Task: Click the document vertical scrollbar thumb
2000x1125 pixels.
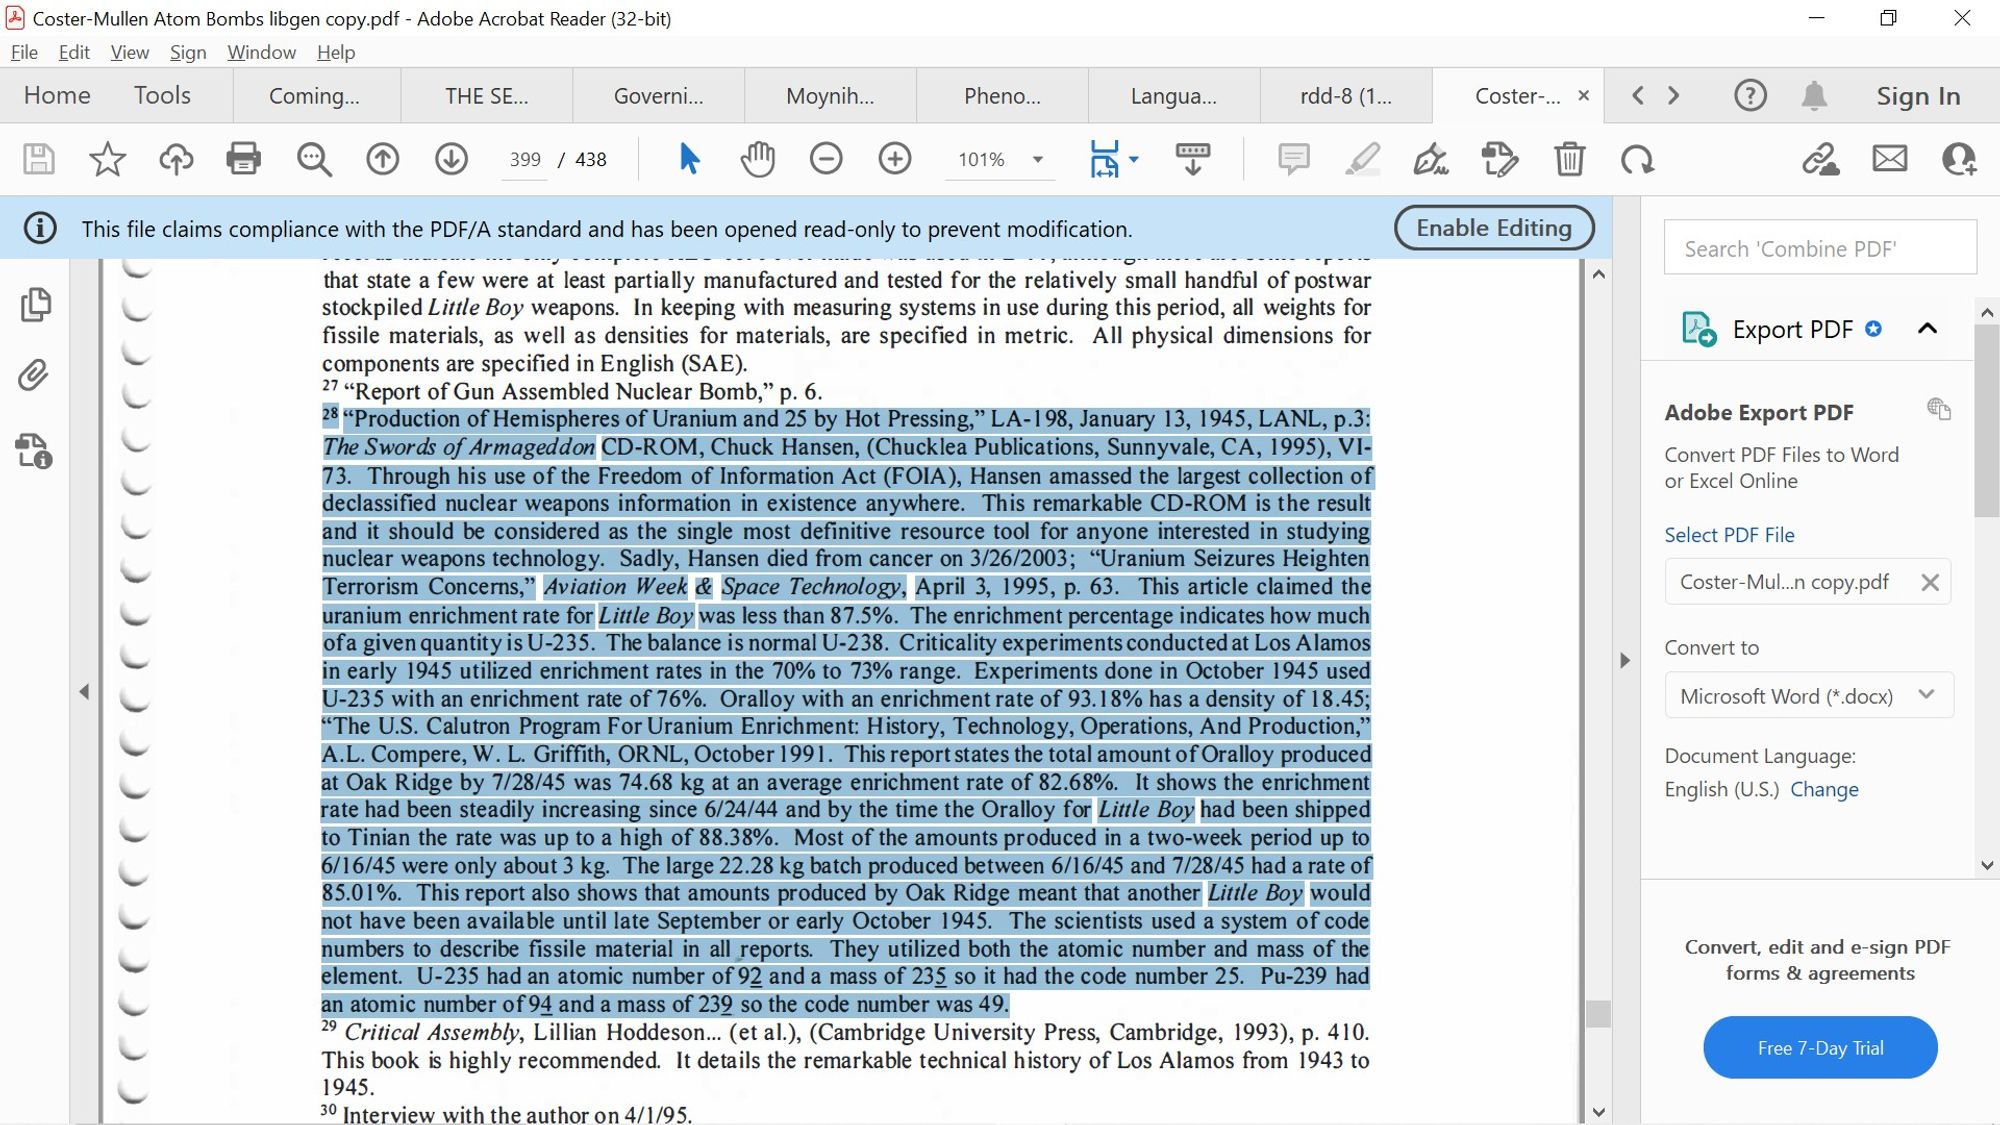Action: click(1598, 1013)
